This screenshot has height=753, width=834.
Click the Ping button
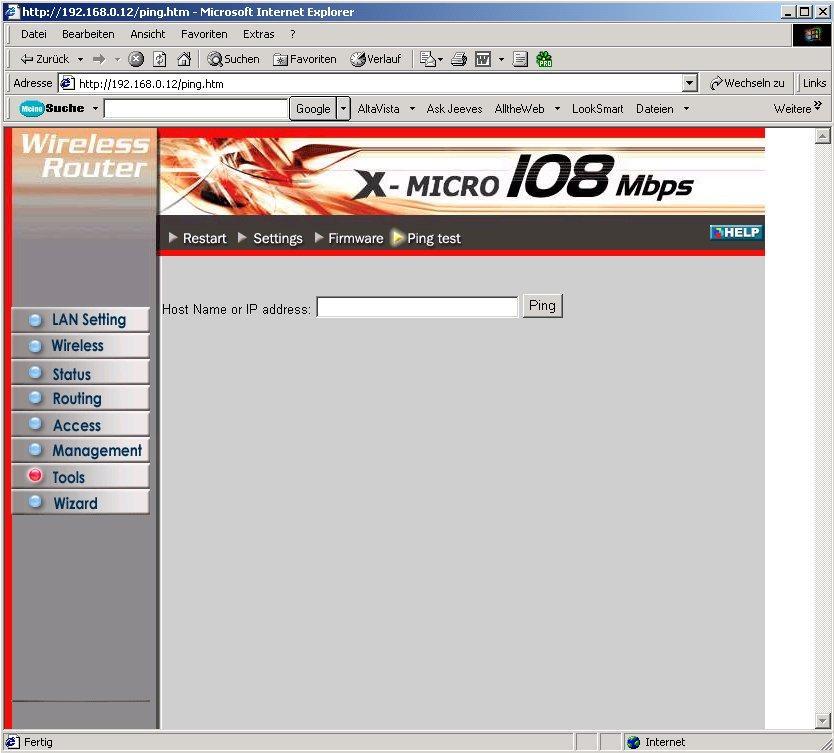(x=542, y=306)
